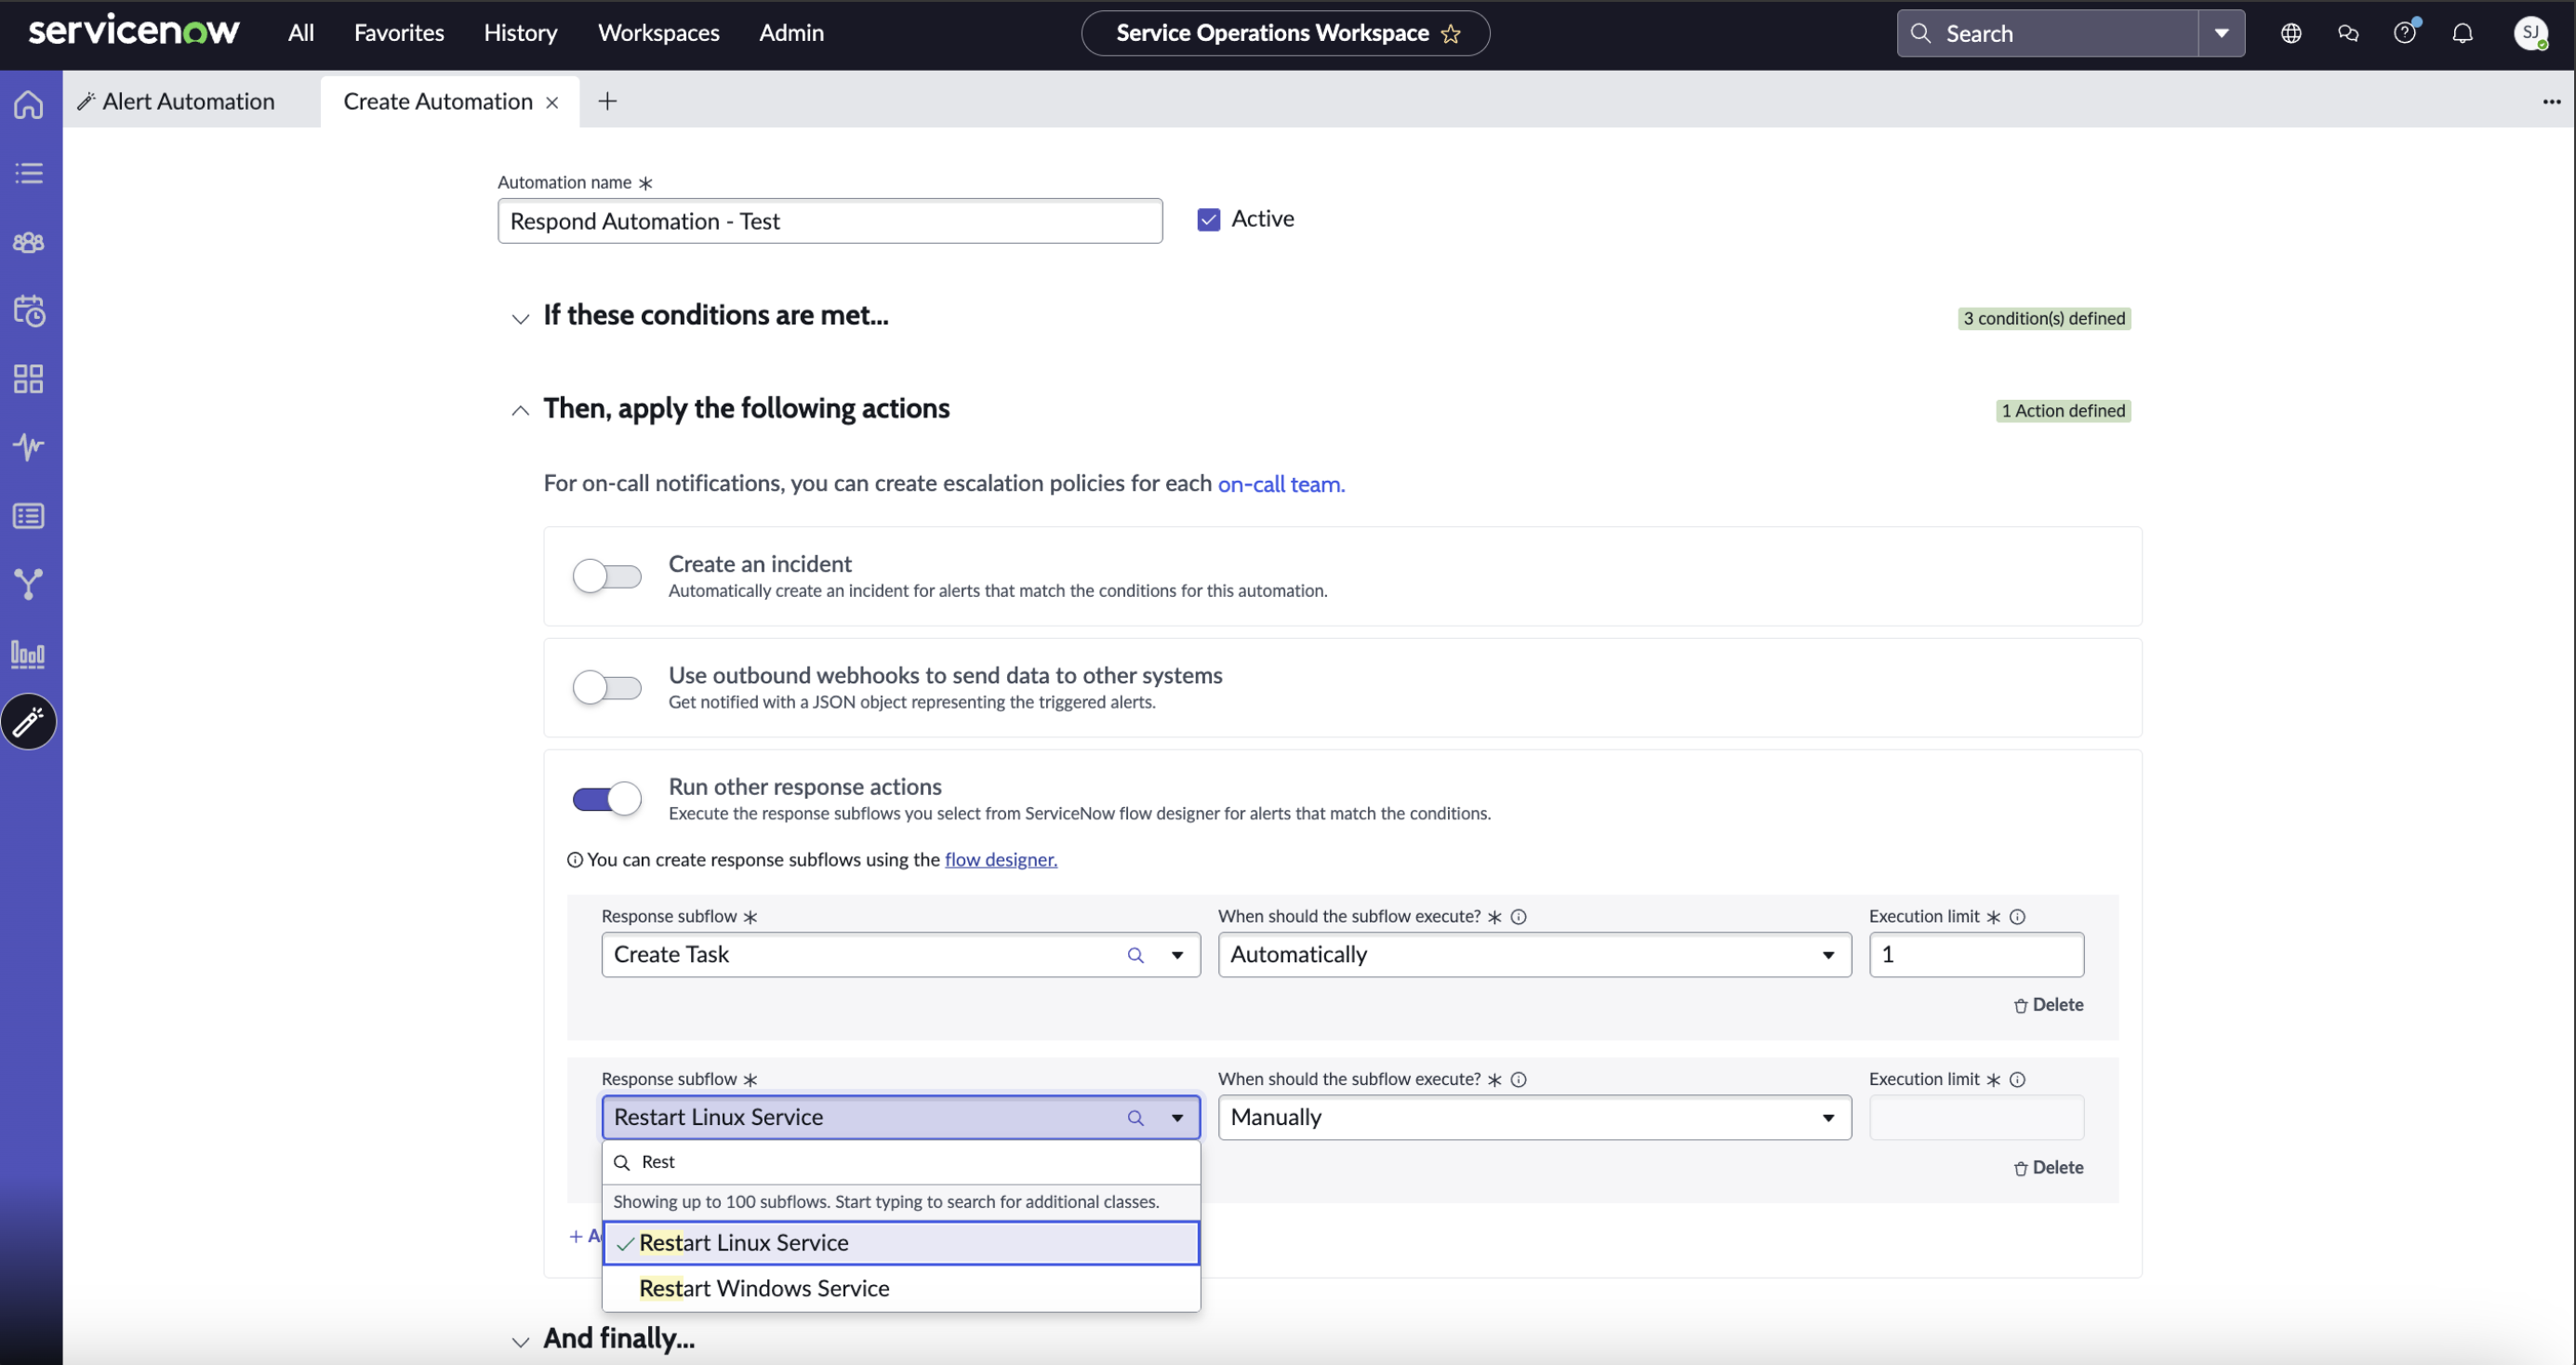The height and width of the screenshot is (1365, 2576).
Task: Click the 3 condition(s) defined badge
Action: click(2044, 319)
